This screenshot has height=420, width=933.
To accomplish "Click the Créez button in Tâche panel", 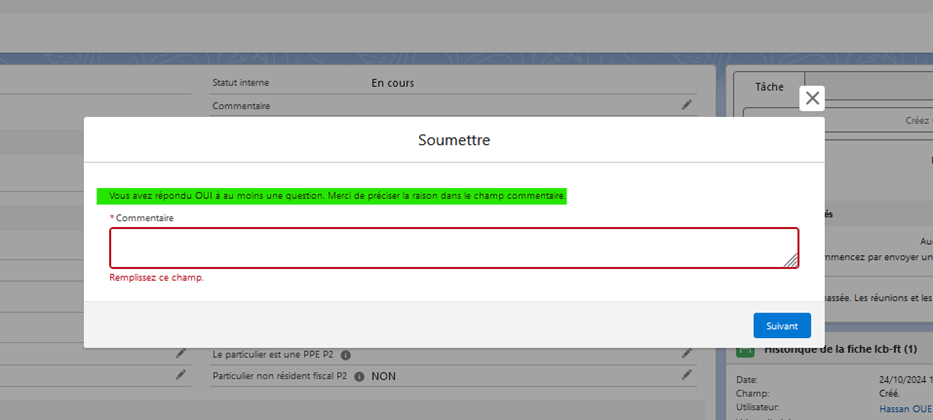I will tap(917, 120).
